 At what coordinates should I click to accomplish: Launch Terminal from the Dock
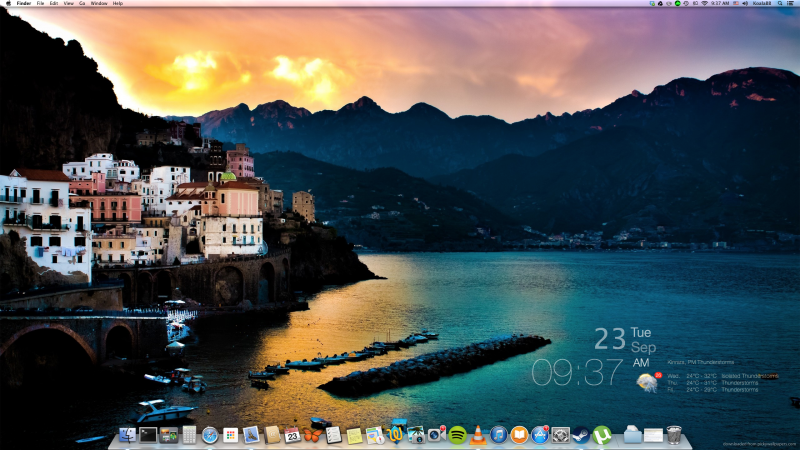tap(147, 435)
